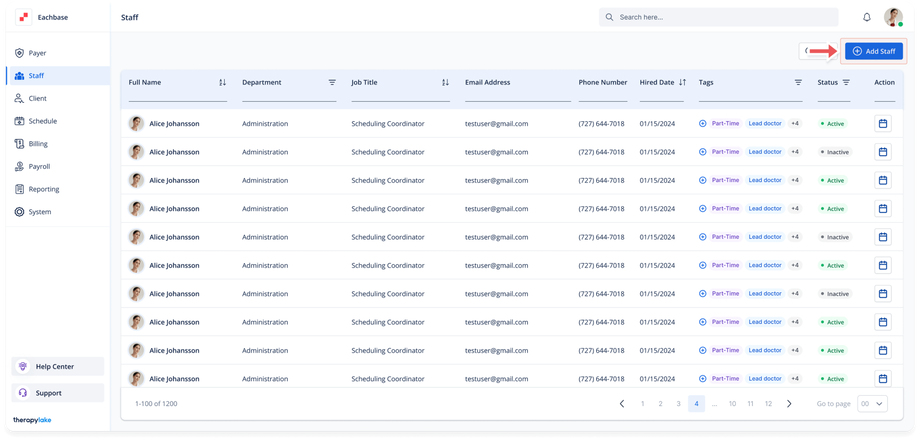Select page 10 in pagination
Image resolution: width=920 pixels, height=441 pixels.
pos(733,403)
